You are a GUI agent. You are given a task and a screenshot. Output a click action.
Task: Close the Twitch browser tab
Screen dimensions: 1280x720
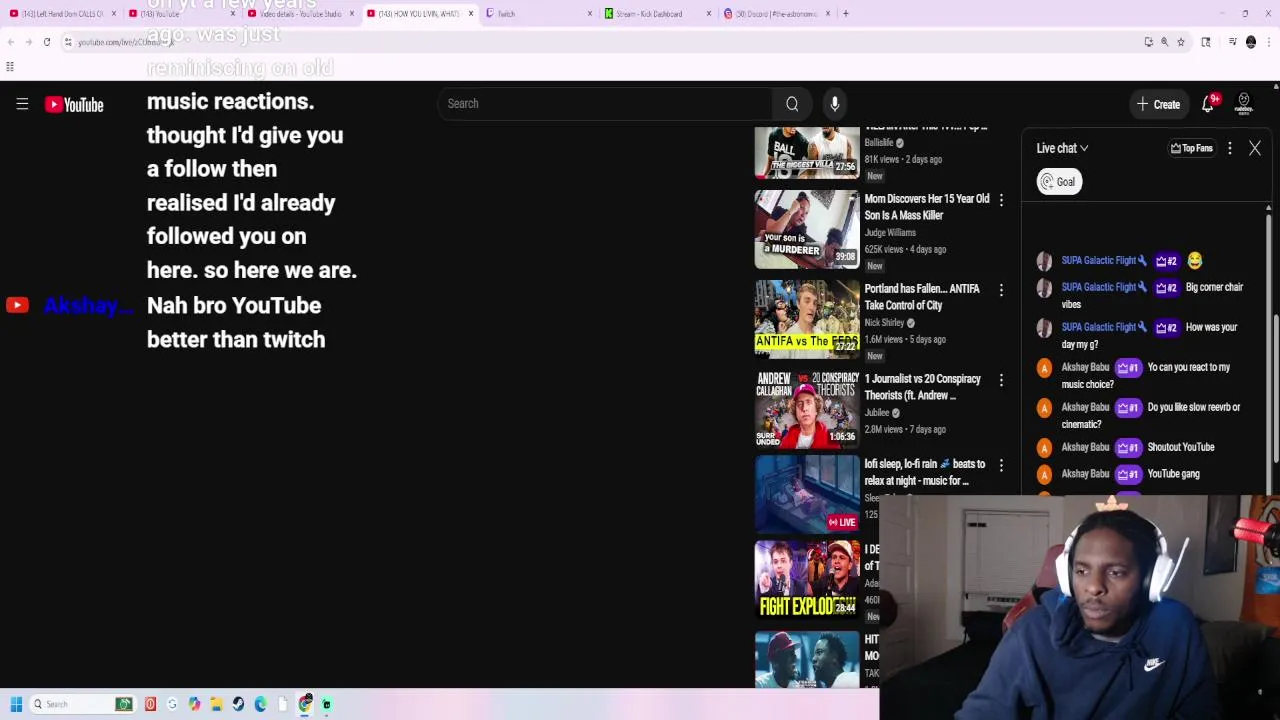590,14
